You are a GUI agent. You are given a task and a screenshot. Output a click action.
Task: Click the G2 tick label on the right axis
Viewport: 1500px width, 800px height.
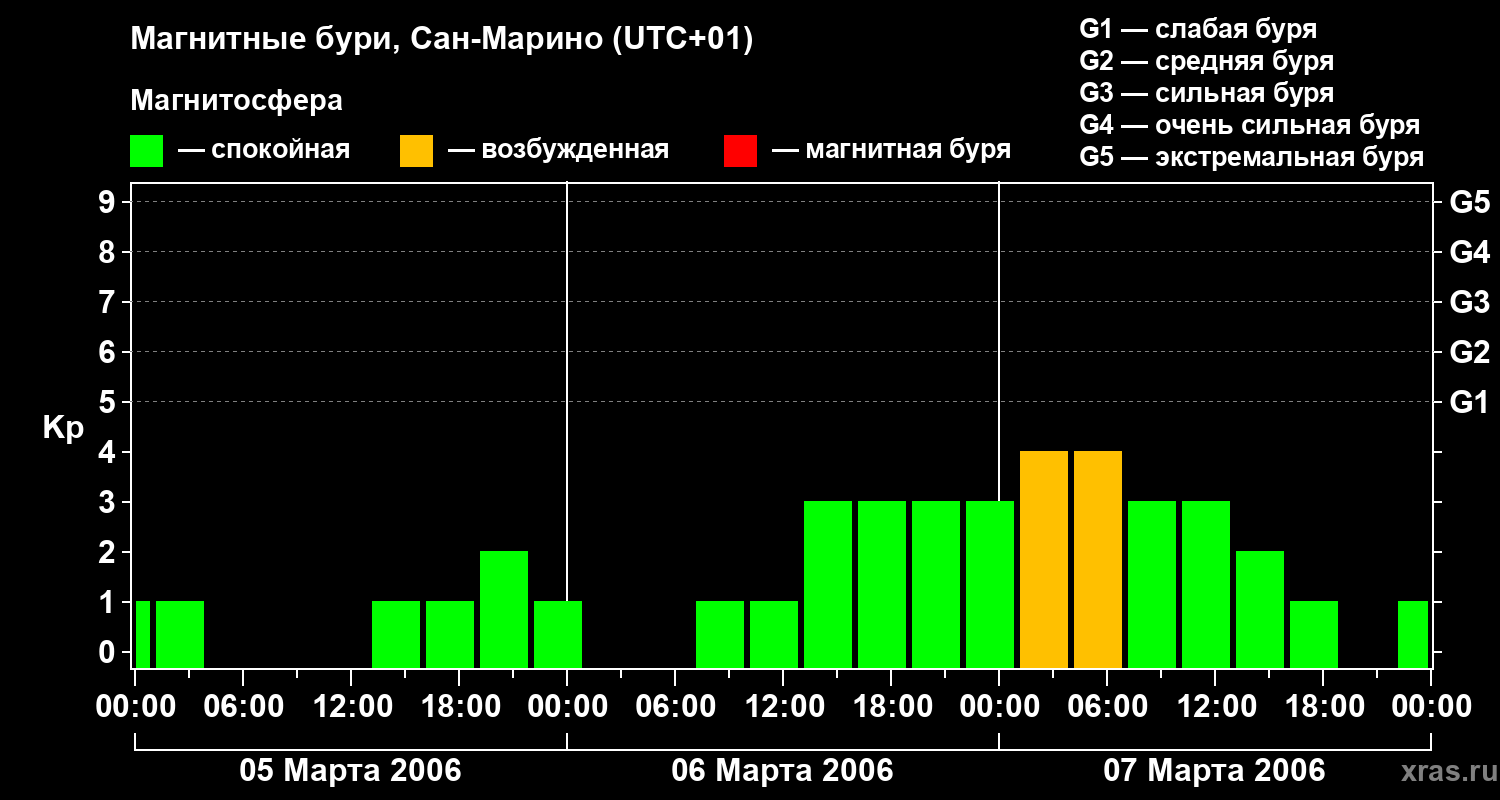1469,352
